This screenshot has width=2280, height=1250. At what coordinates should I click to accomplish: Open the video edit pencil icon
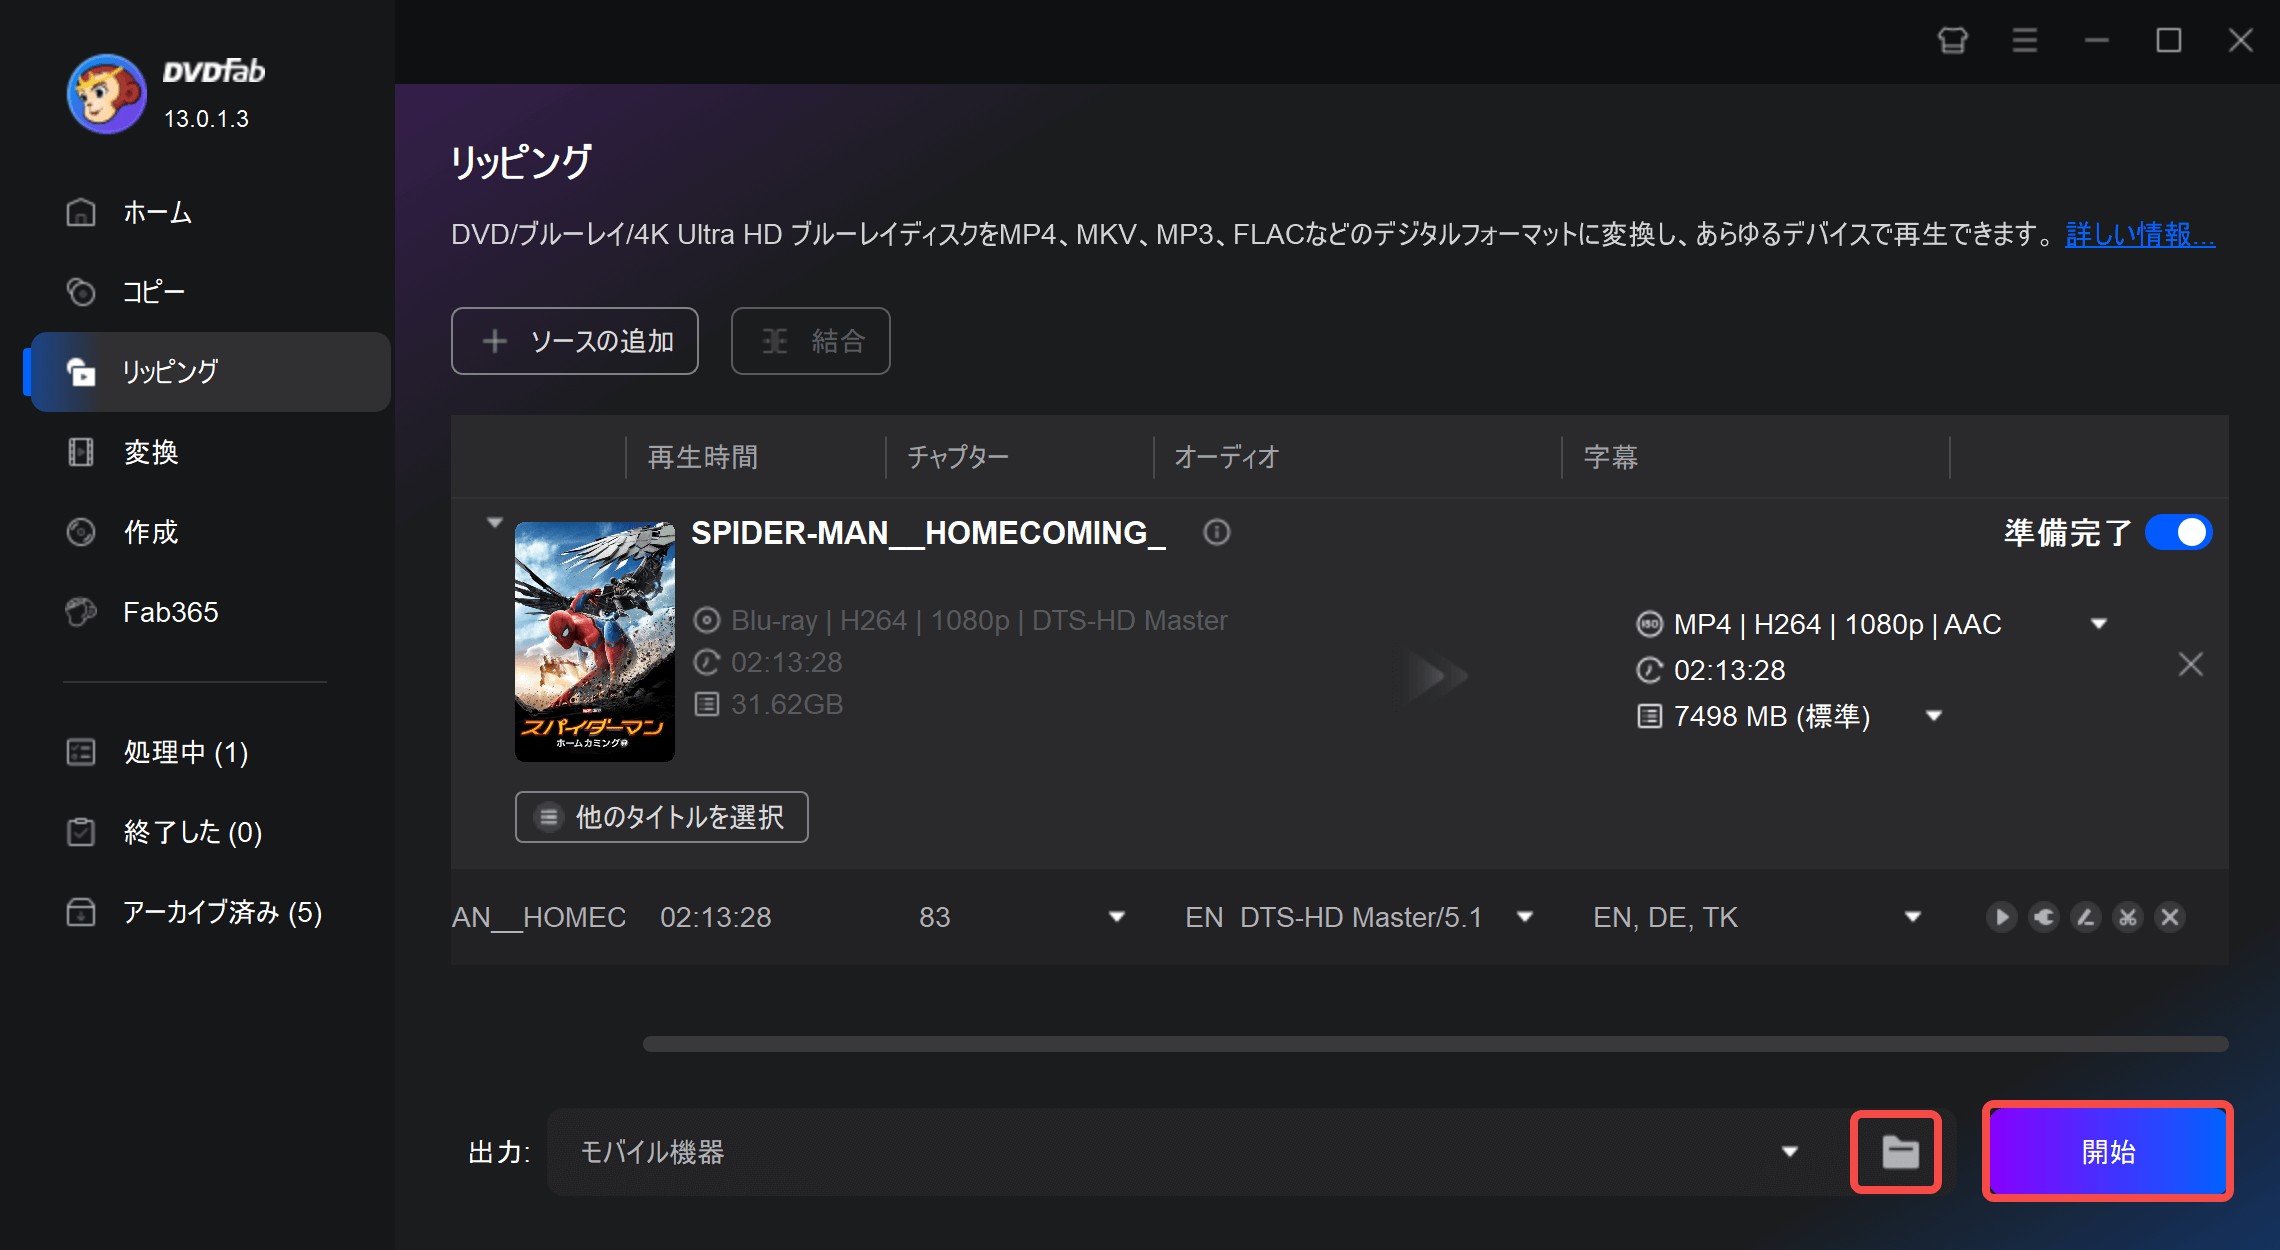tap(2086, 917)
